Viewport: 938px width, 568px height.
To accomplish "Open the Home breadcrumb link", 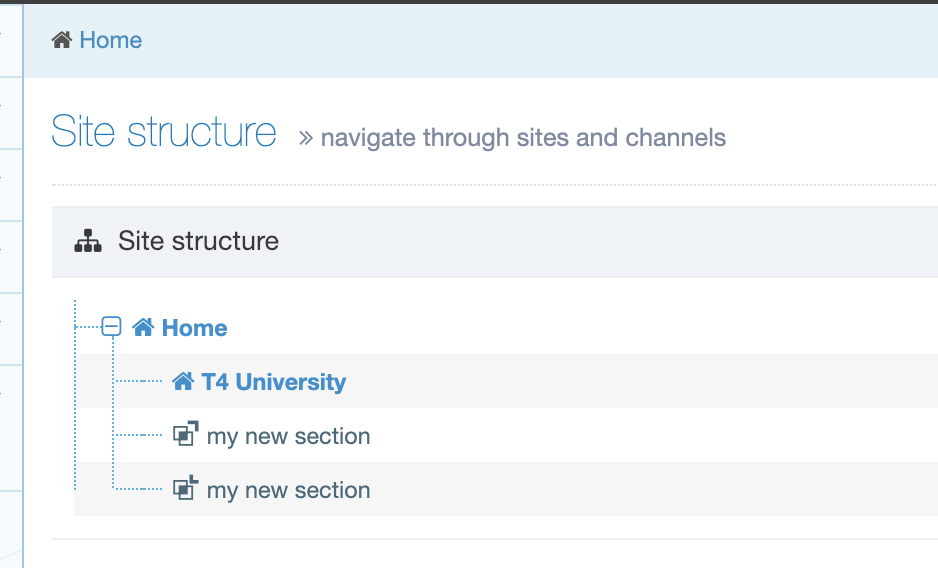I will [110, 40].
